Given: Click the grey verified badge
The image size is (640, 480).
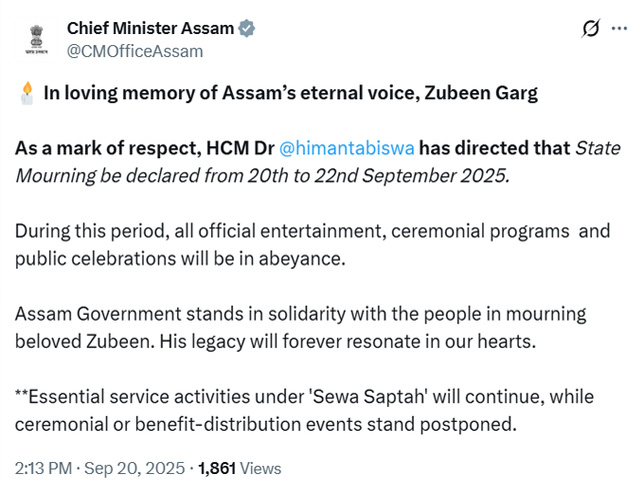Looking at the screenshot, I should (x=247, y=29).
